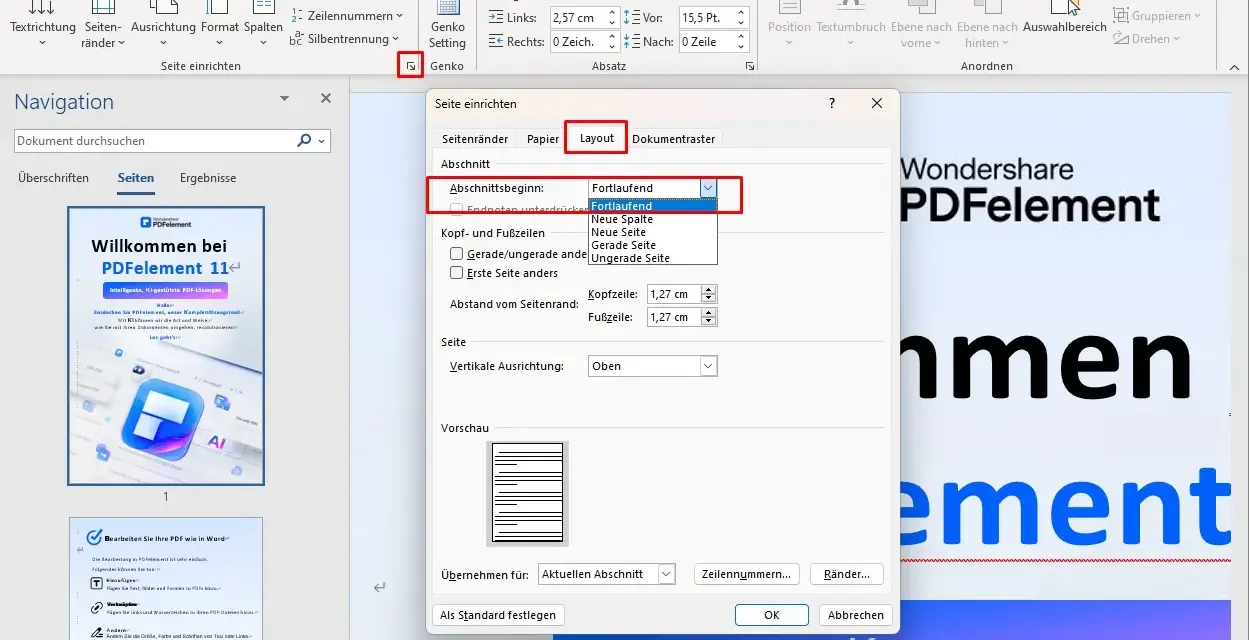Toggle Erste Seite anders checkbox
Image resolution: width=1249 pixels, height=640 pixels.
pyautogui.click(x=457, y=272)
